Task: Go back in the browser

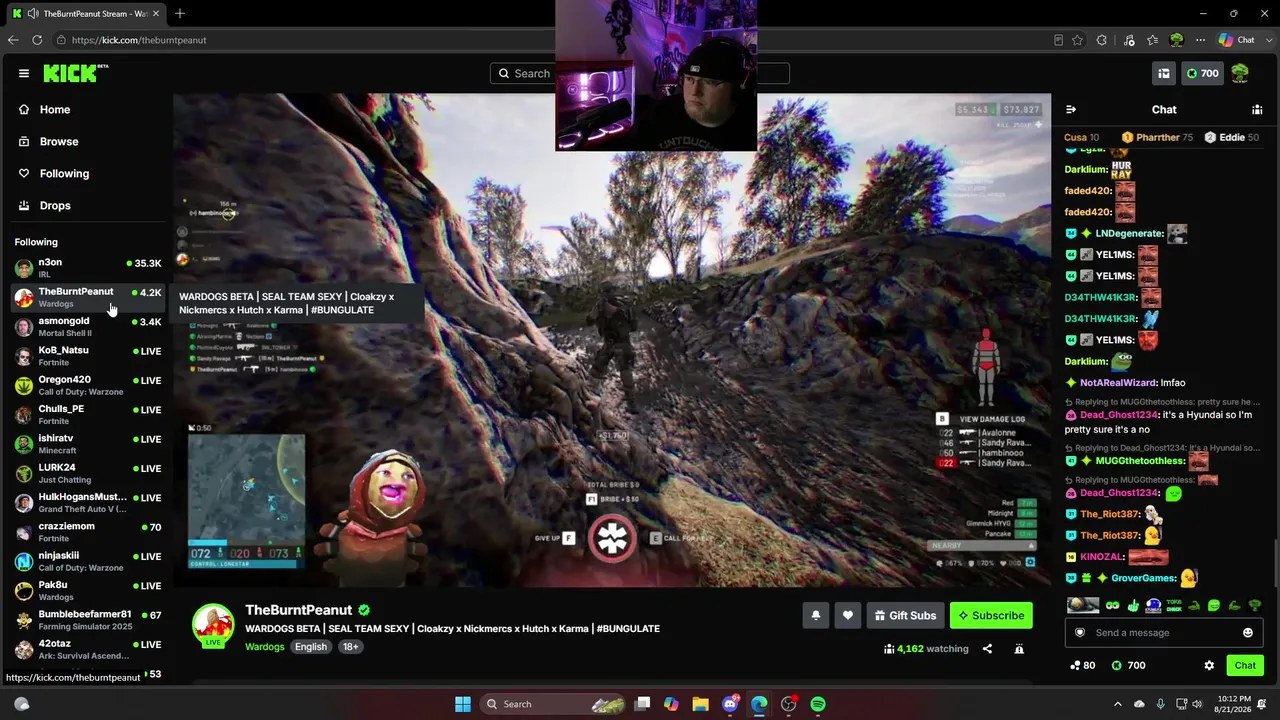Action: pyautogui.click(x=13, y=40)
